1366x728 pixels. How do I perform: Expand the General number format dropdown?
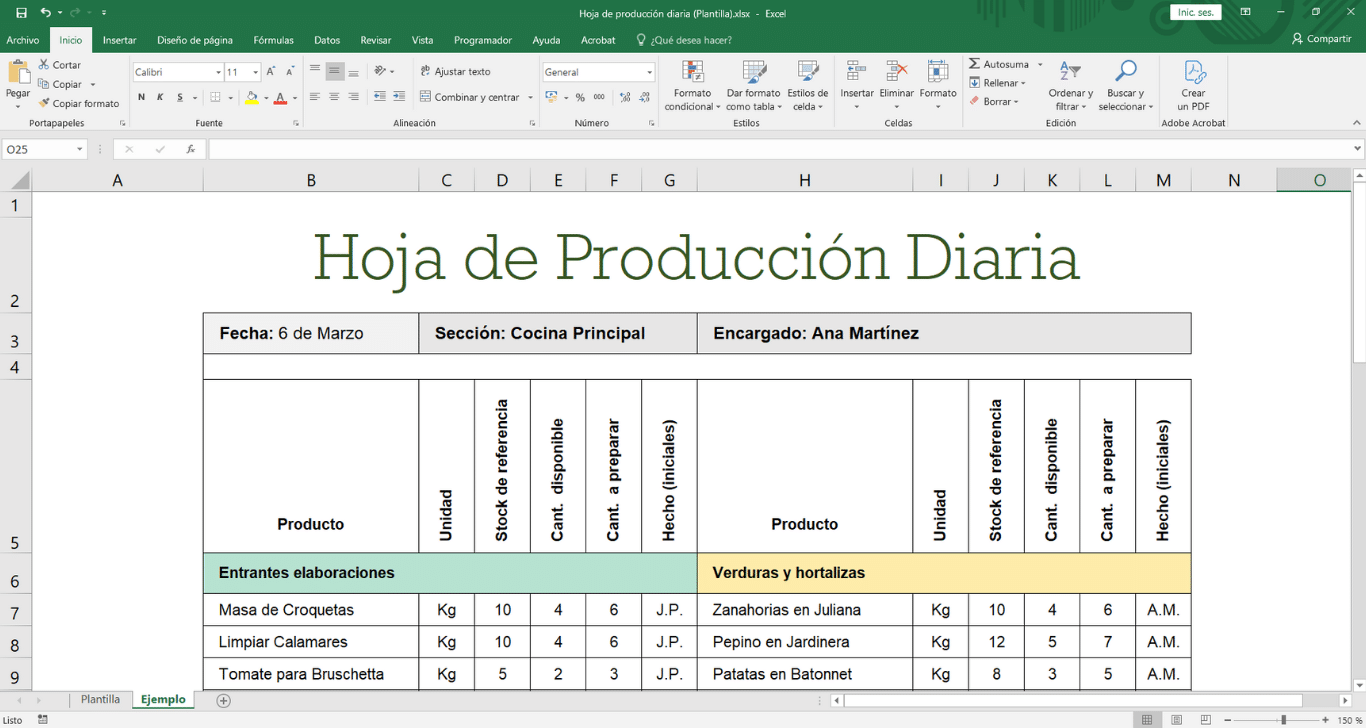pyautogui.click(x=649, y=72)
